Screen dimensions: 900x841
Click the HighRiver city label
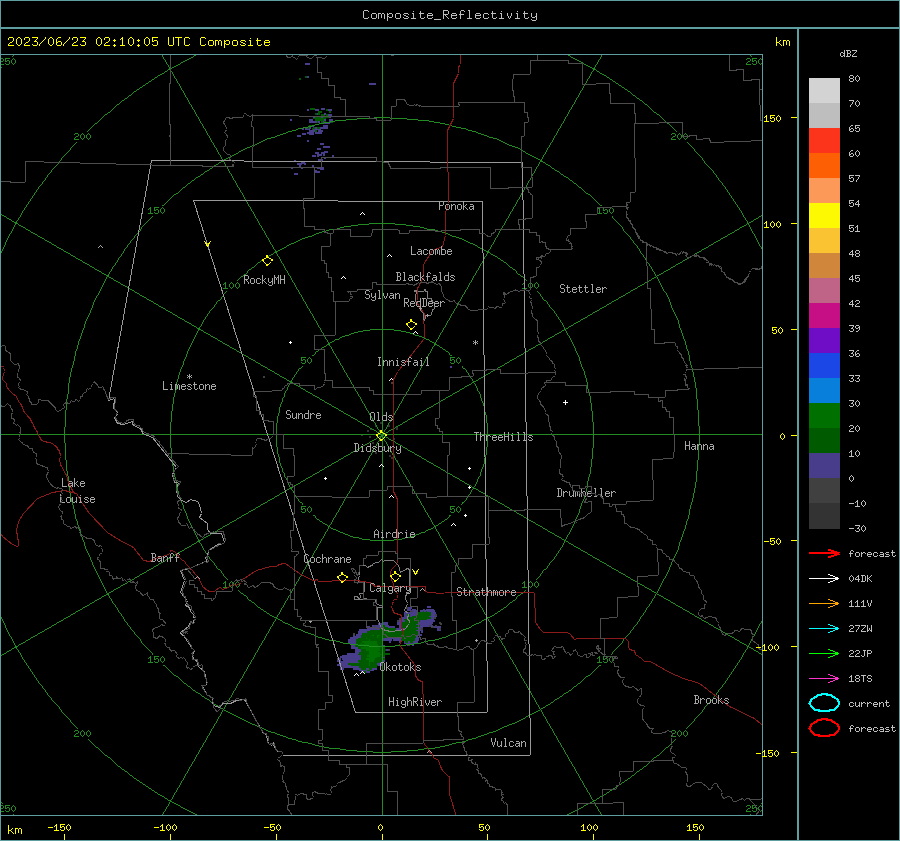click(x=415, y=702)
